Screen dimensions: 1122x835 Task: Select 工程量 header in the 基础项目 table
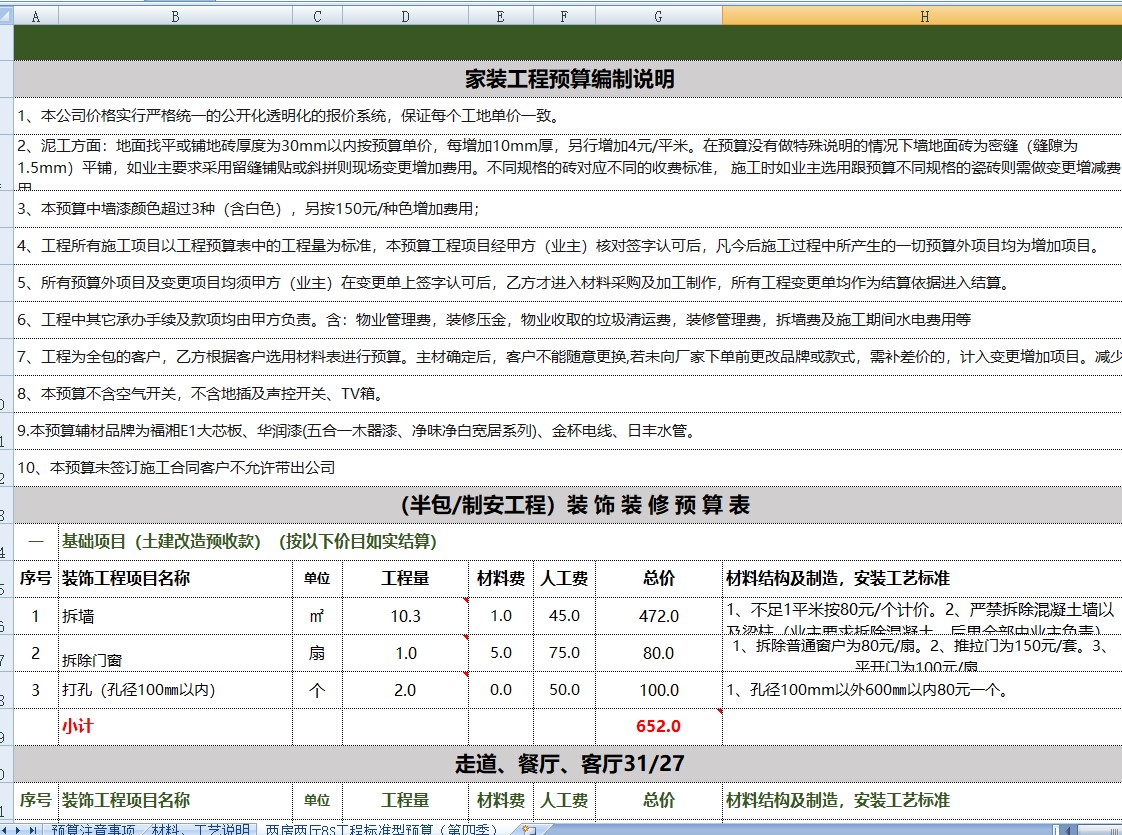[x=405, y=579]
